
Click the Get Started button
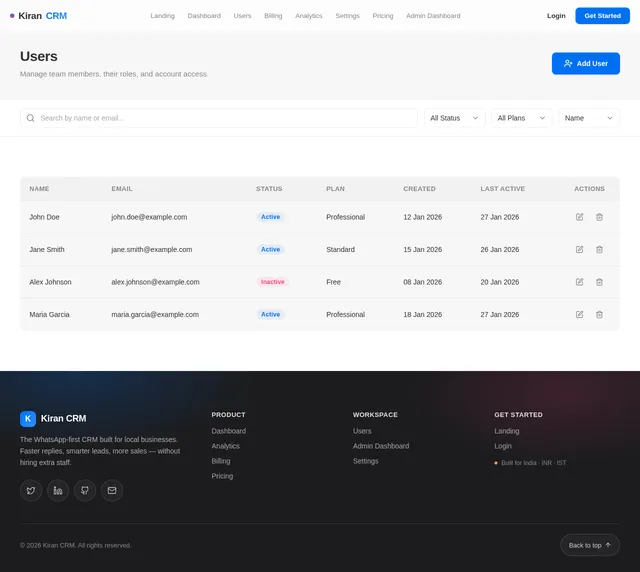[602, 16]
